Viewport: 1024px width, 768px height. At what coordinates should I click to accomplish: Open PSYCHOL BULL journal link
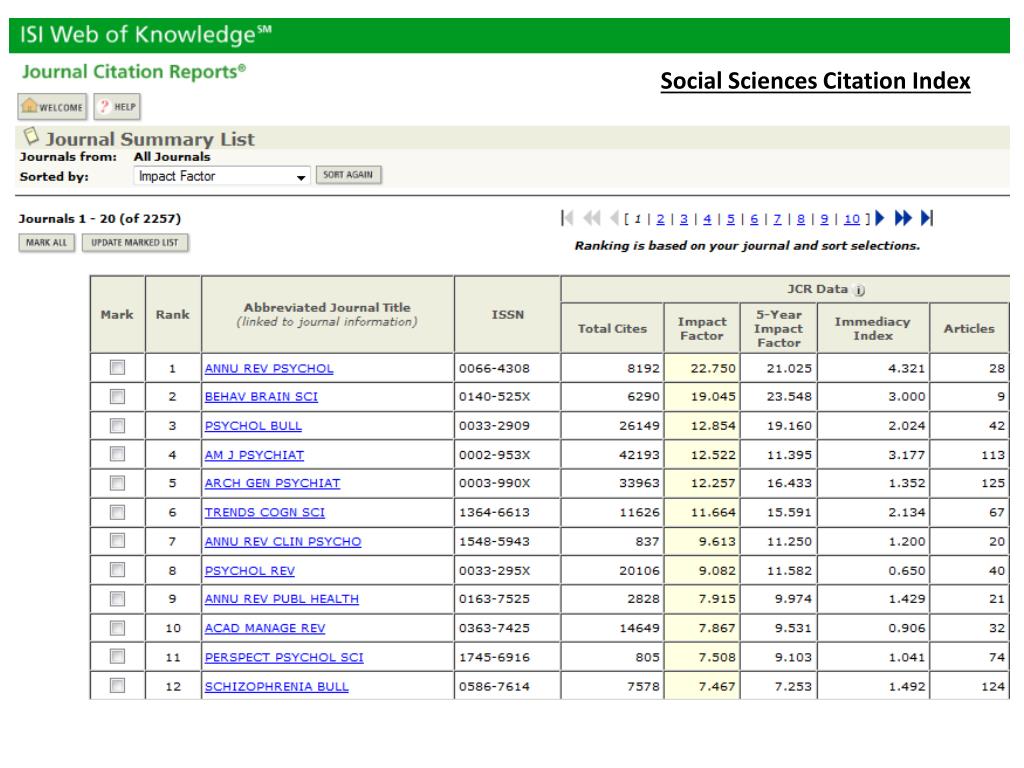(253, 426)
